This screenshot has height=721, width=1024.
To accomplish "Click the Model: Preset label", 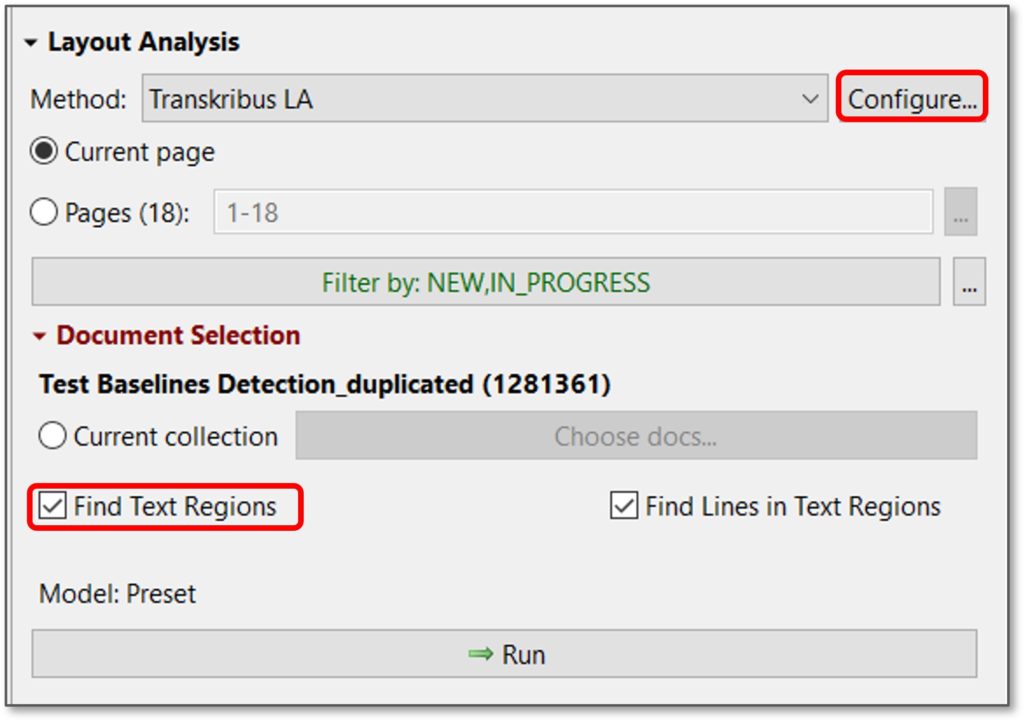I will (118, 594).
